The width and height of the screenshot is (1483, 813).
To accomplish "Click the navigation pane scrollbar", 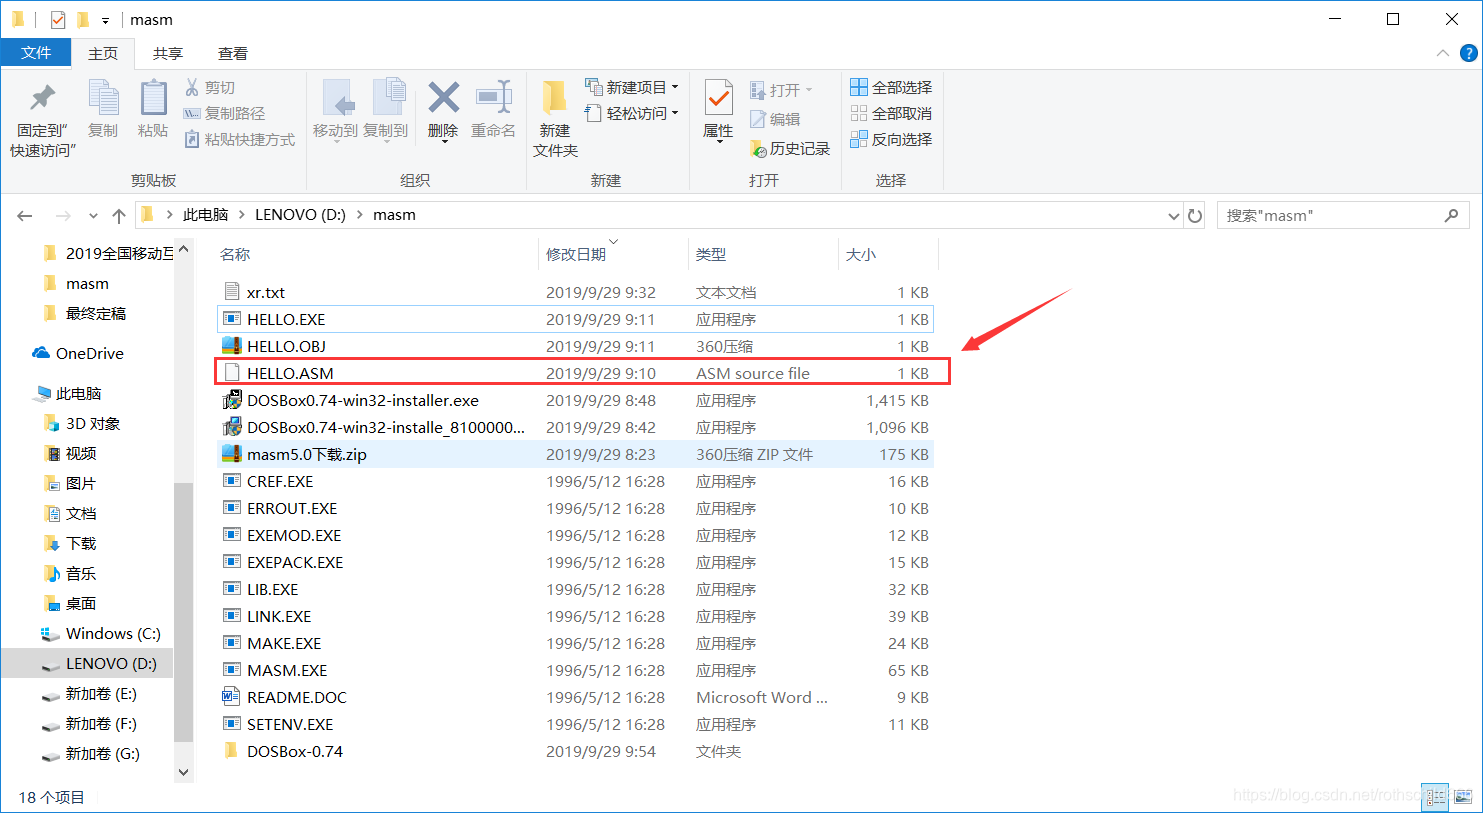I will click(183, 612).
